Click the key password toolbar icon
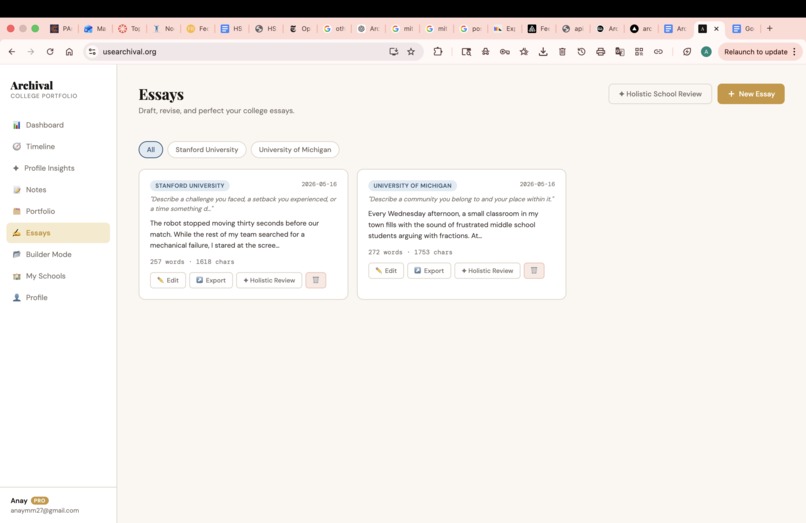 pyautogui.click(x=505, y=52)
